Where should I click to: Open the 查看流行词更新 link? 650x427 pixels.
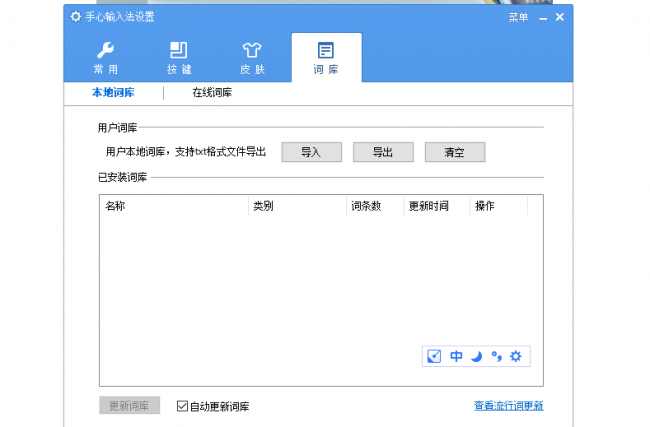click(x=509, y=405)
